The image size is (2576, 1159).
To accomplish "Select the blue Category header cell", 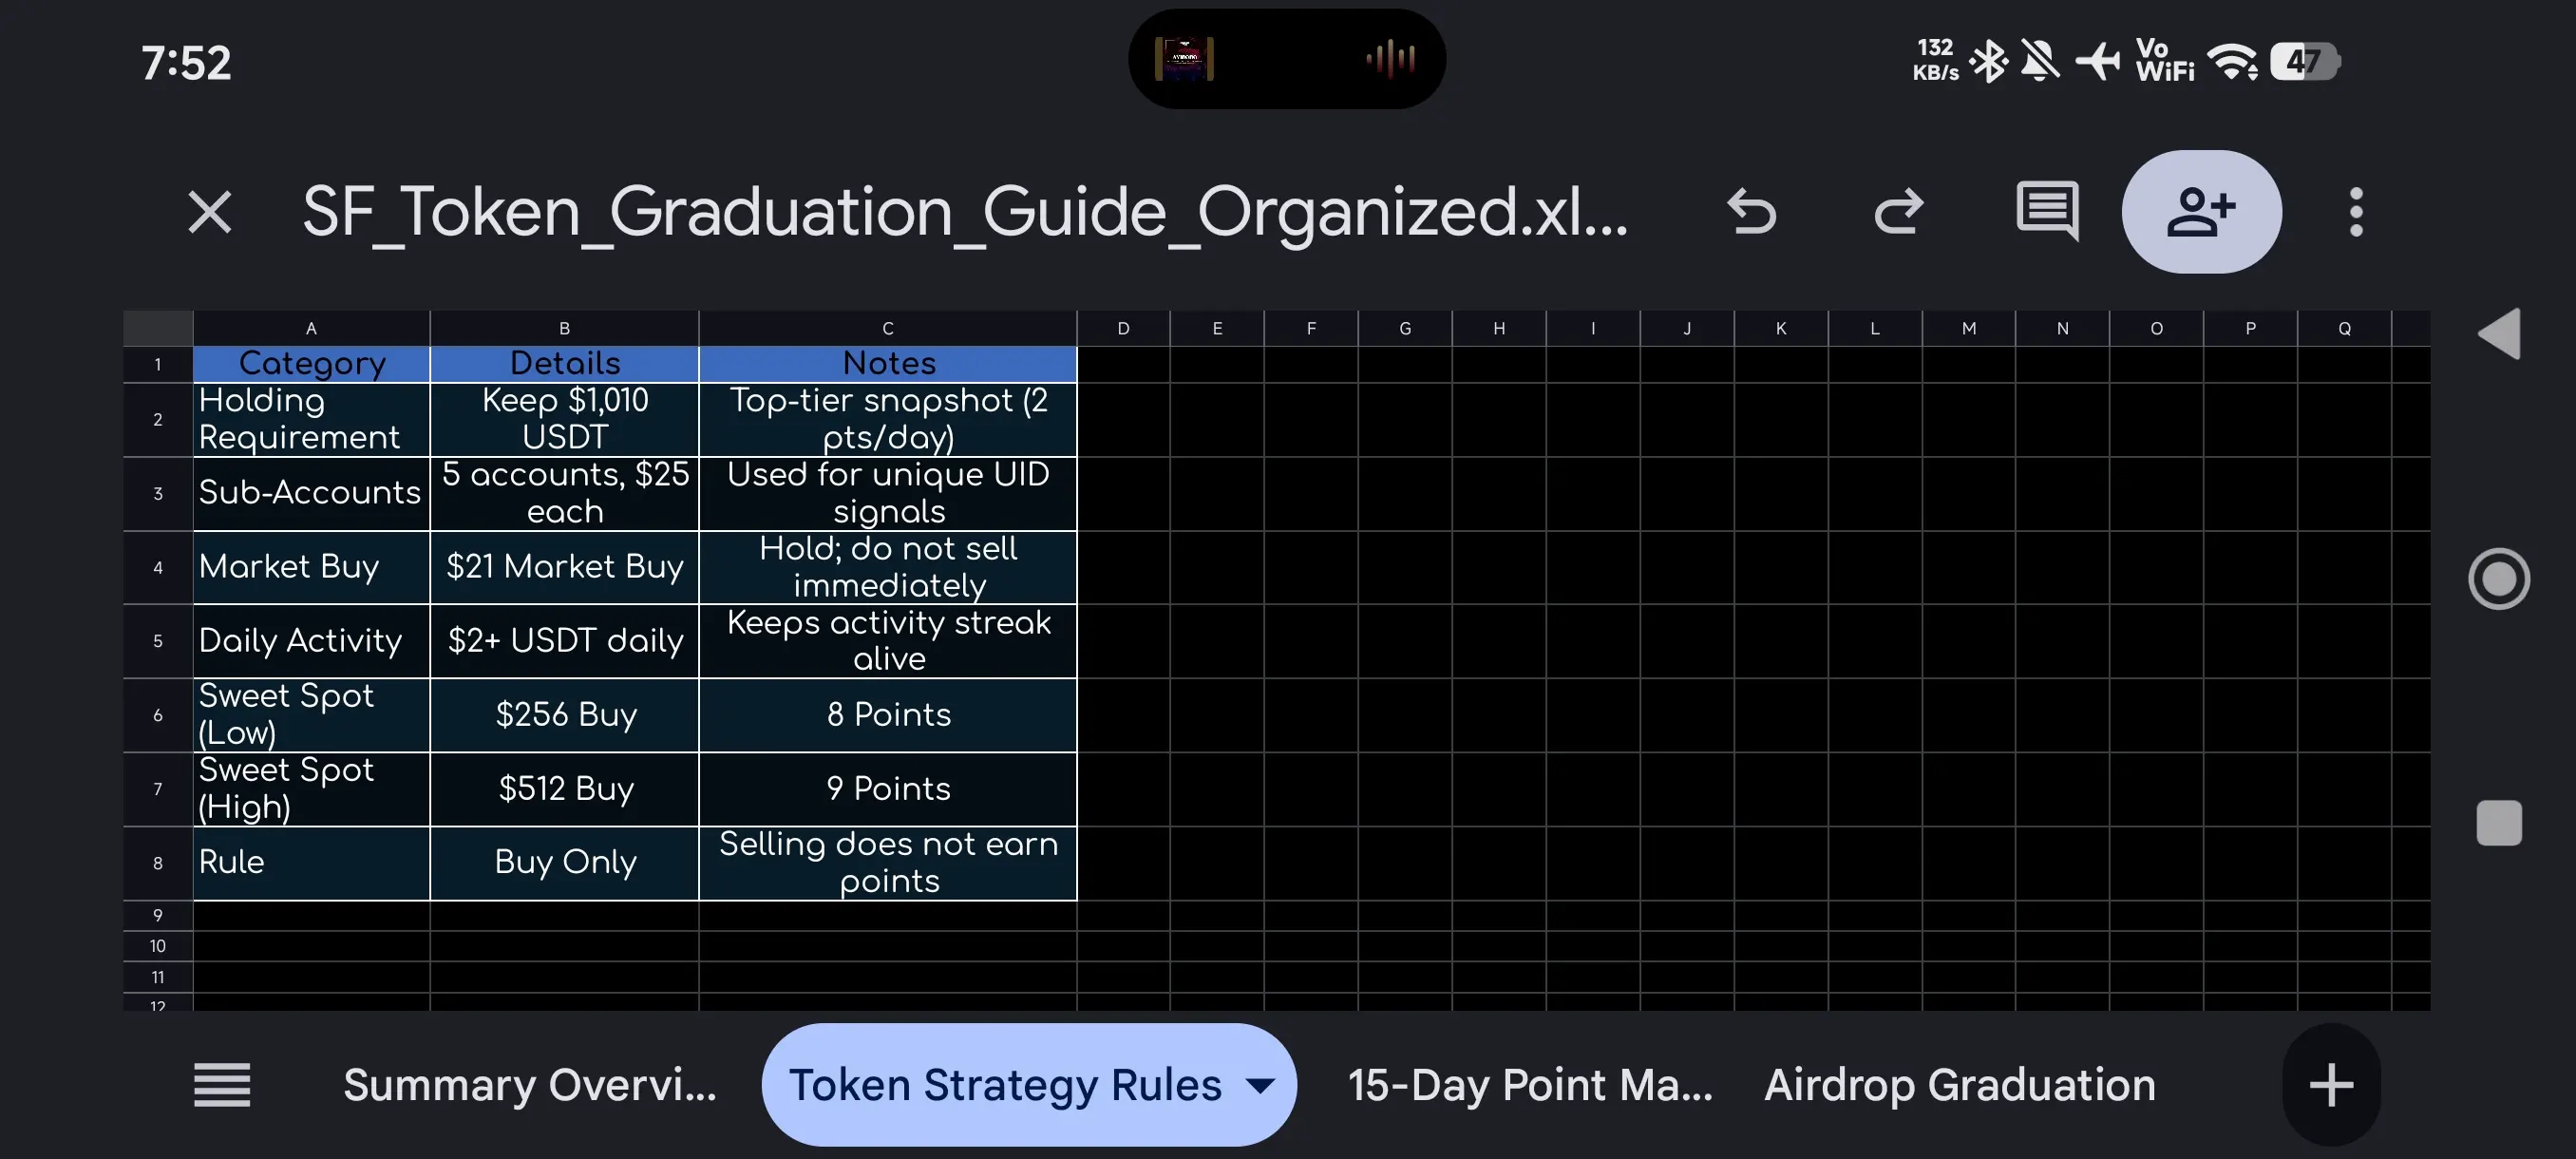I will [x=311, y=364].
